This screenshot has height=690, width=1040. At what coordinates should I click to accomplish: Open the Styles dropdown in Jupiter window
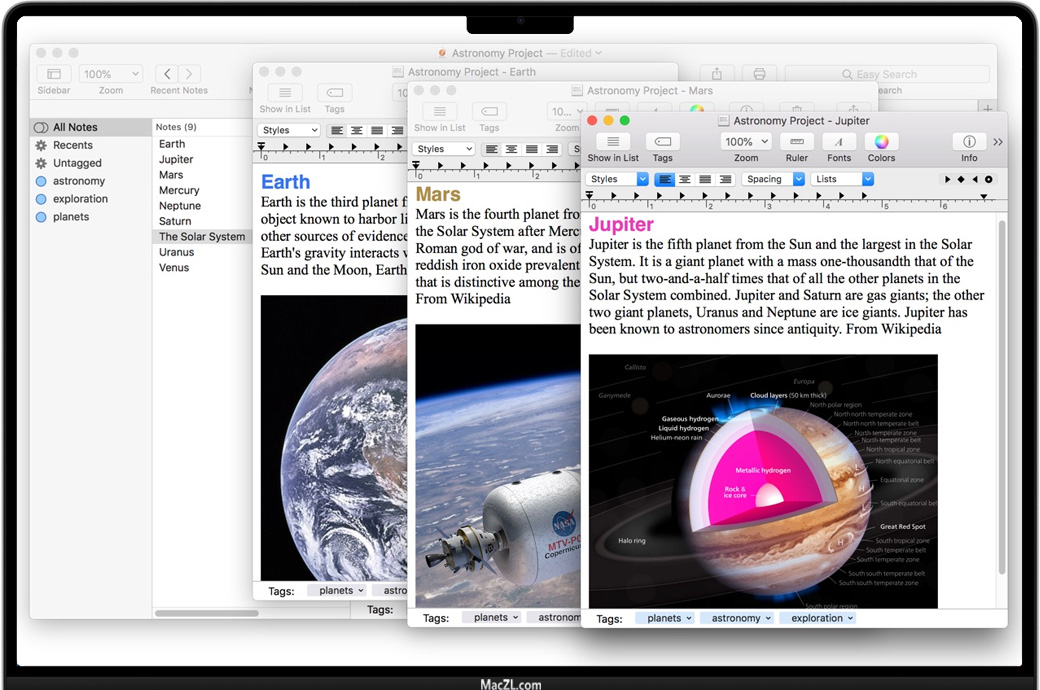(x=616, y=180)
